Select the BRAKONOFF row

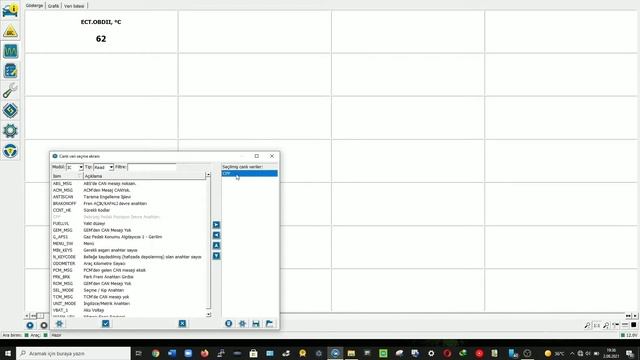(129, 203)
